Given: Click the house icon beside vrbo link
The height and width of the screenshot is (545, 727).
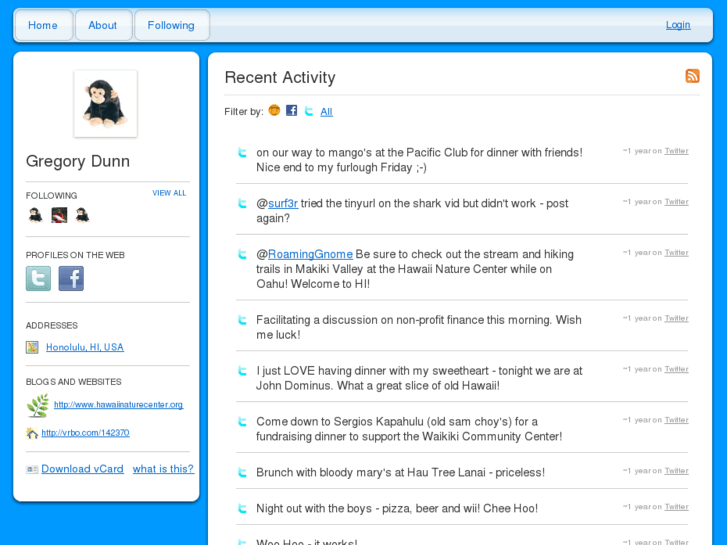Looking at the screenshot, I should pos(32,433).
